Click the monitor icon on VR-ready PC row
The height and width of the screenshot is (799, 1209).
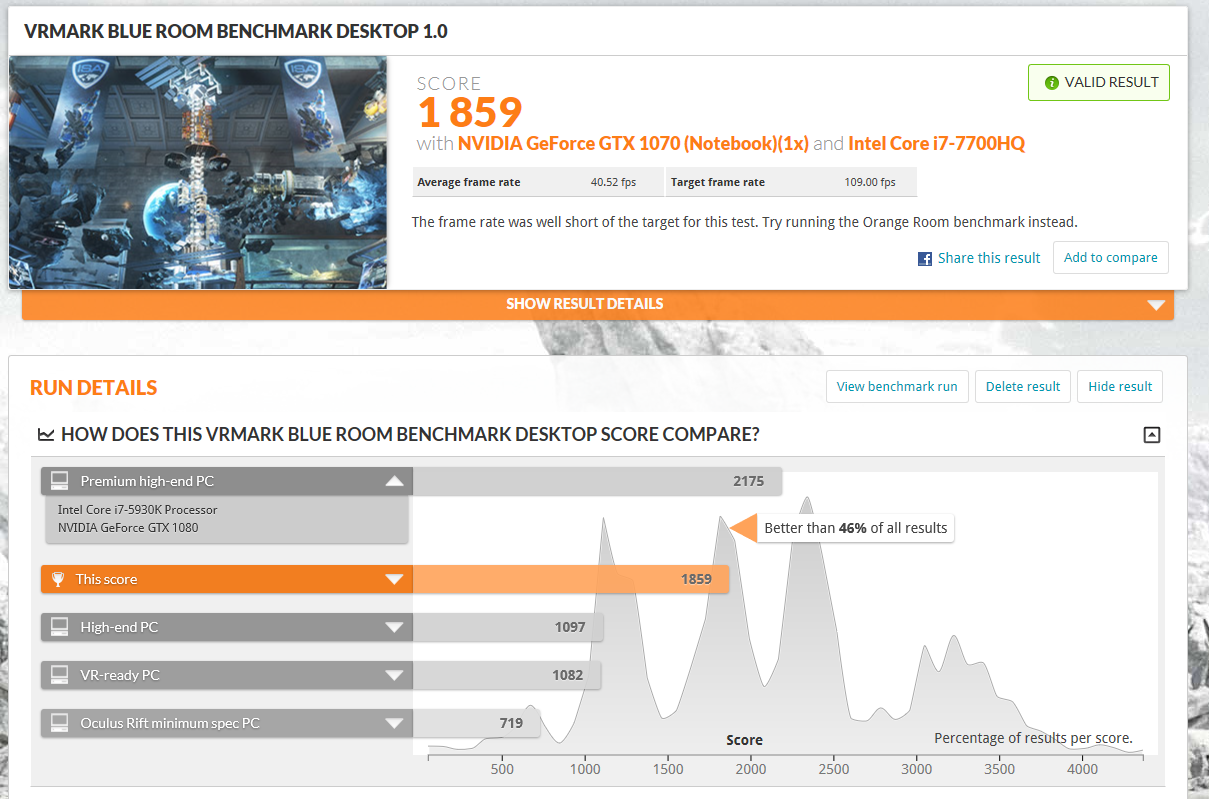pos(61,675)
